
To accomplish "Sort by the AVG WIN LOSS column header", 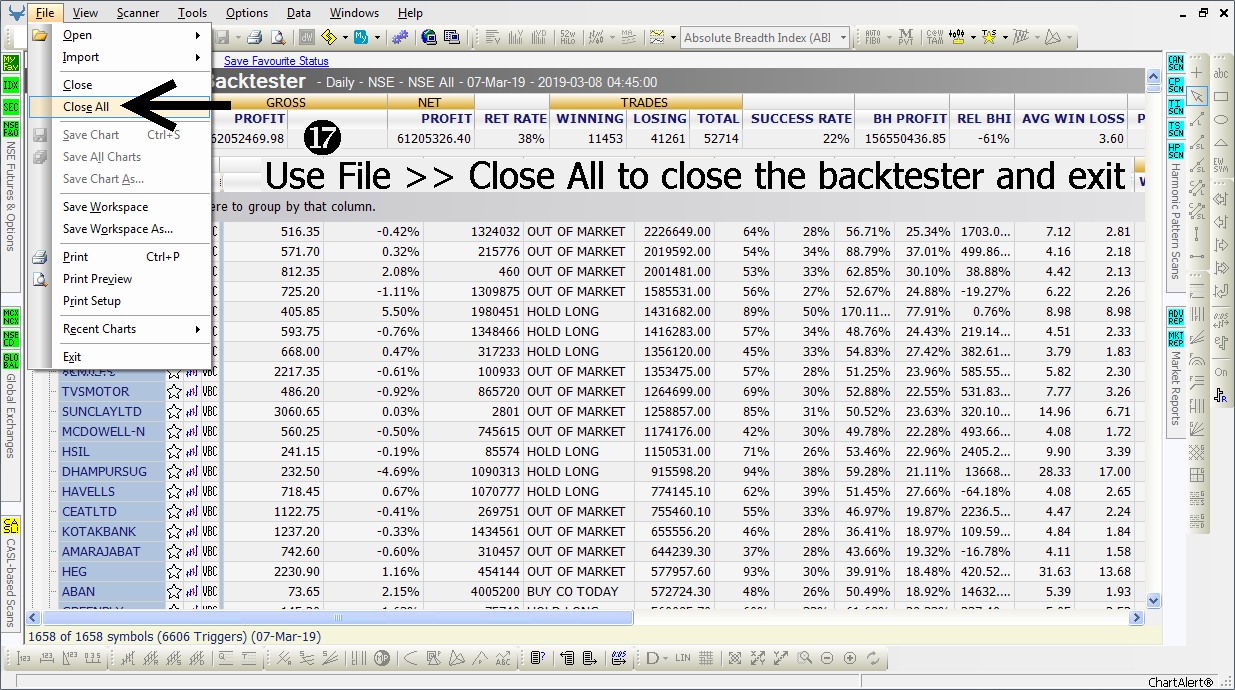I will (1071, 118).
